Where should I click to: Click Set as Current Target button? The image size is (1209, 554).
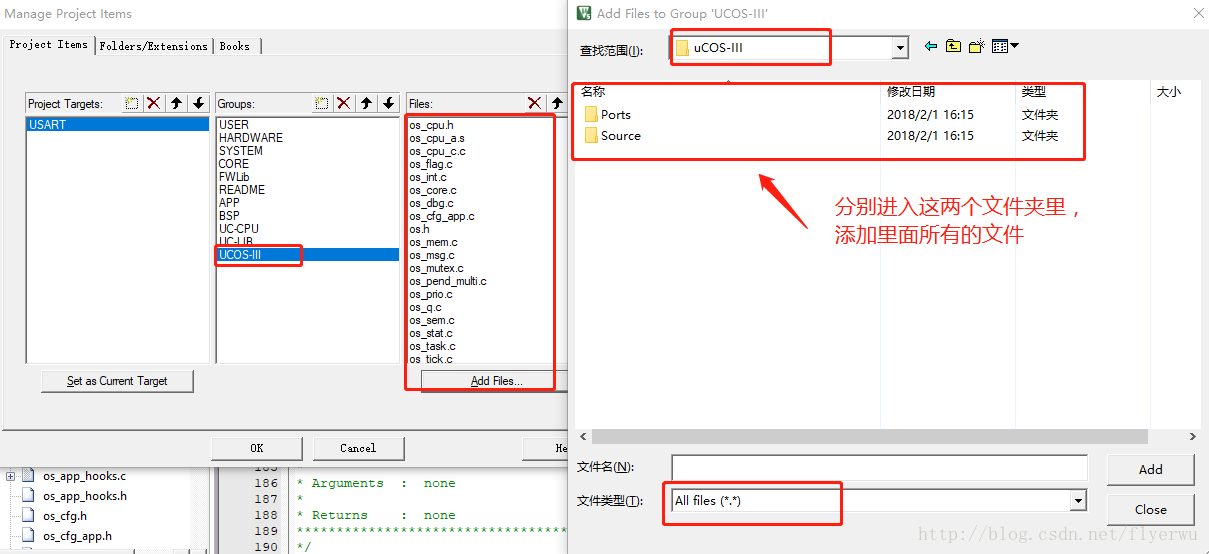pyautogui.click(x=117, y=381)
